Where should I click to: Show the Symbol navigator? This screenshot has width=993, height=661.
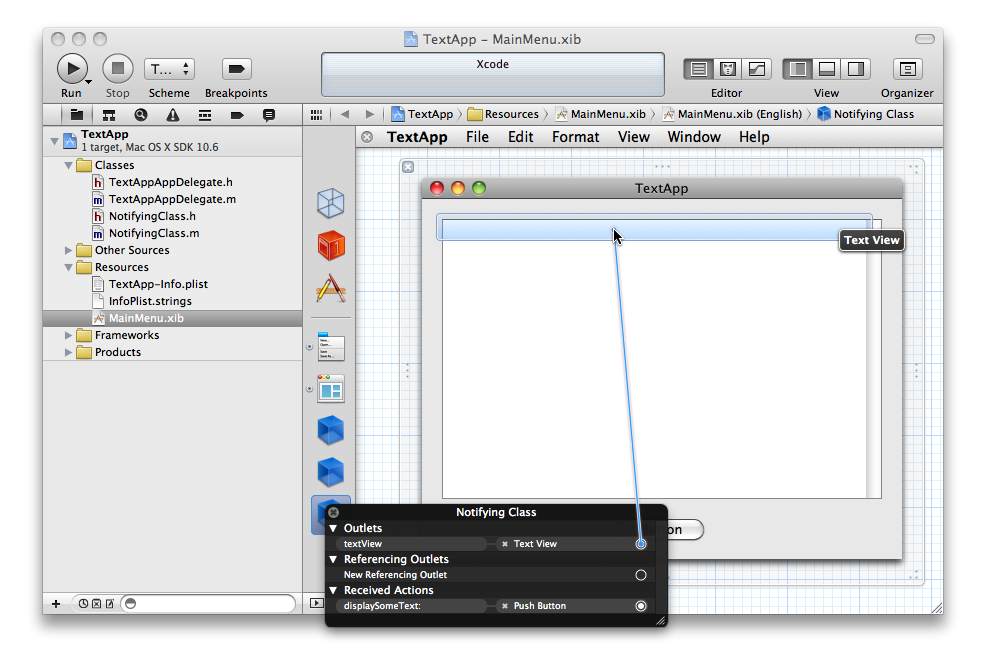coord(109,115)
